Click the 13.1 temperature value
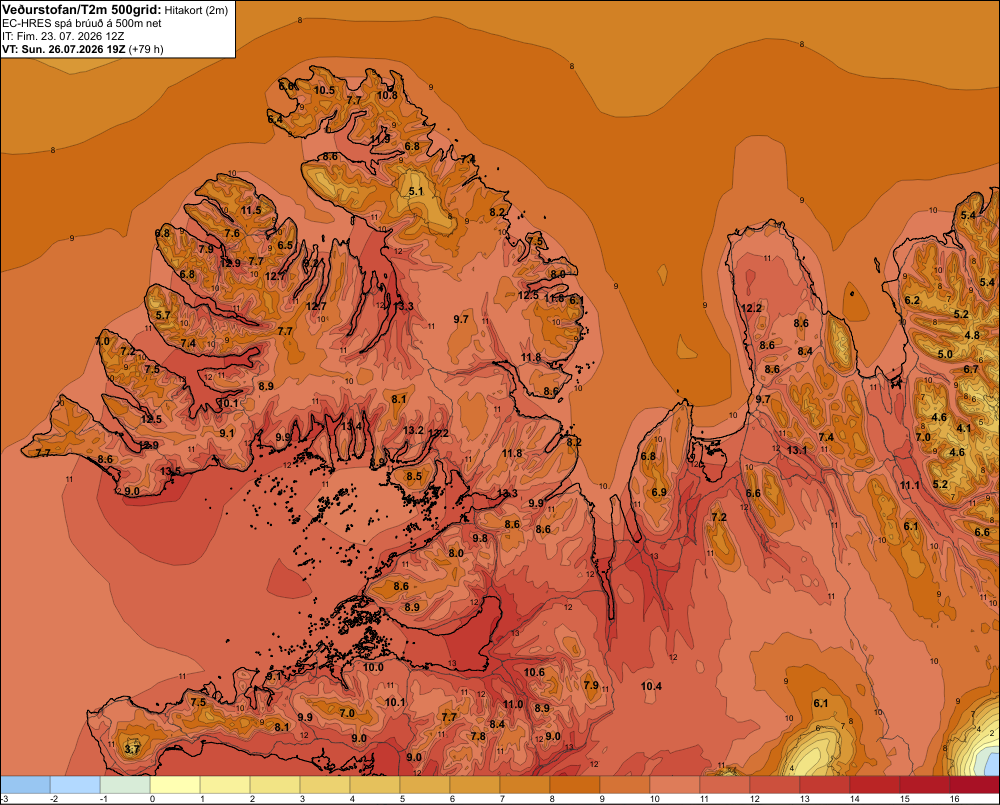This screenshot has width=1000, height=805. click(797, 450)
